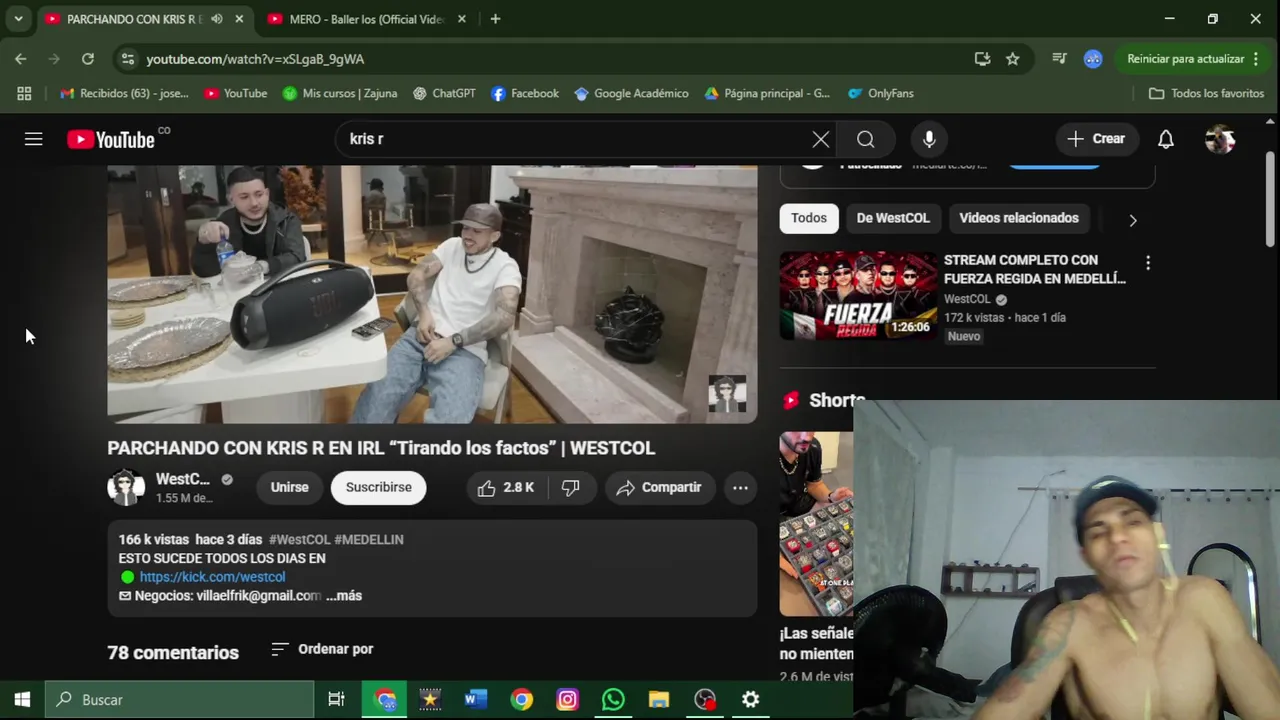Bookmark this page with star icon
Viewport: 1280px width, 720px height.
pos(1013,59)
